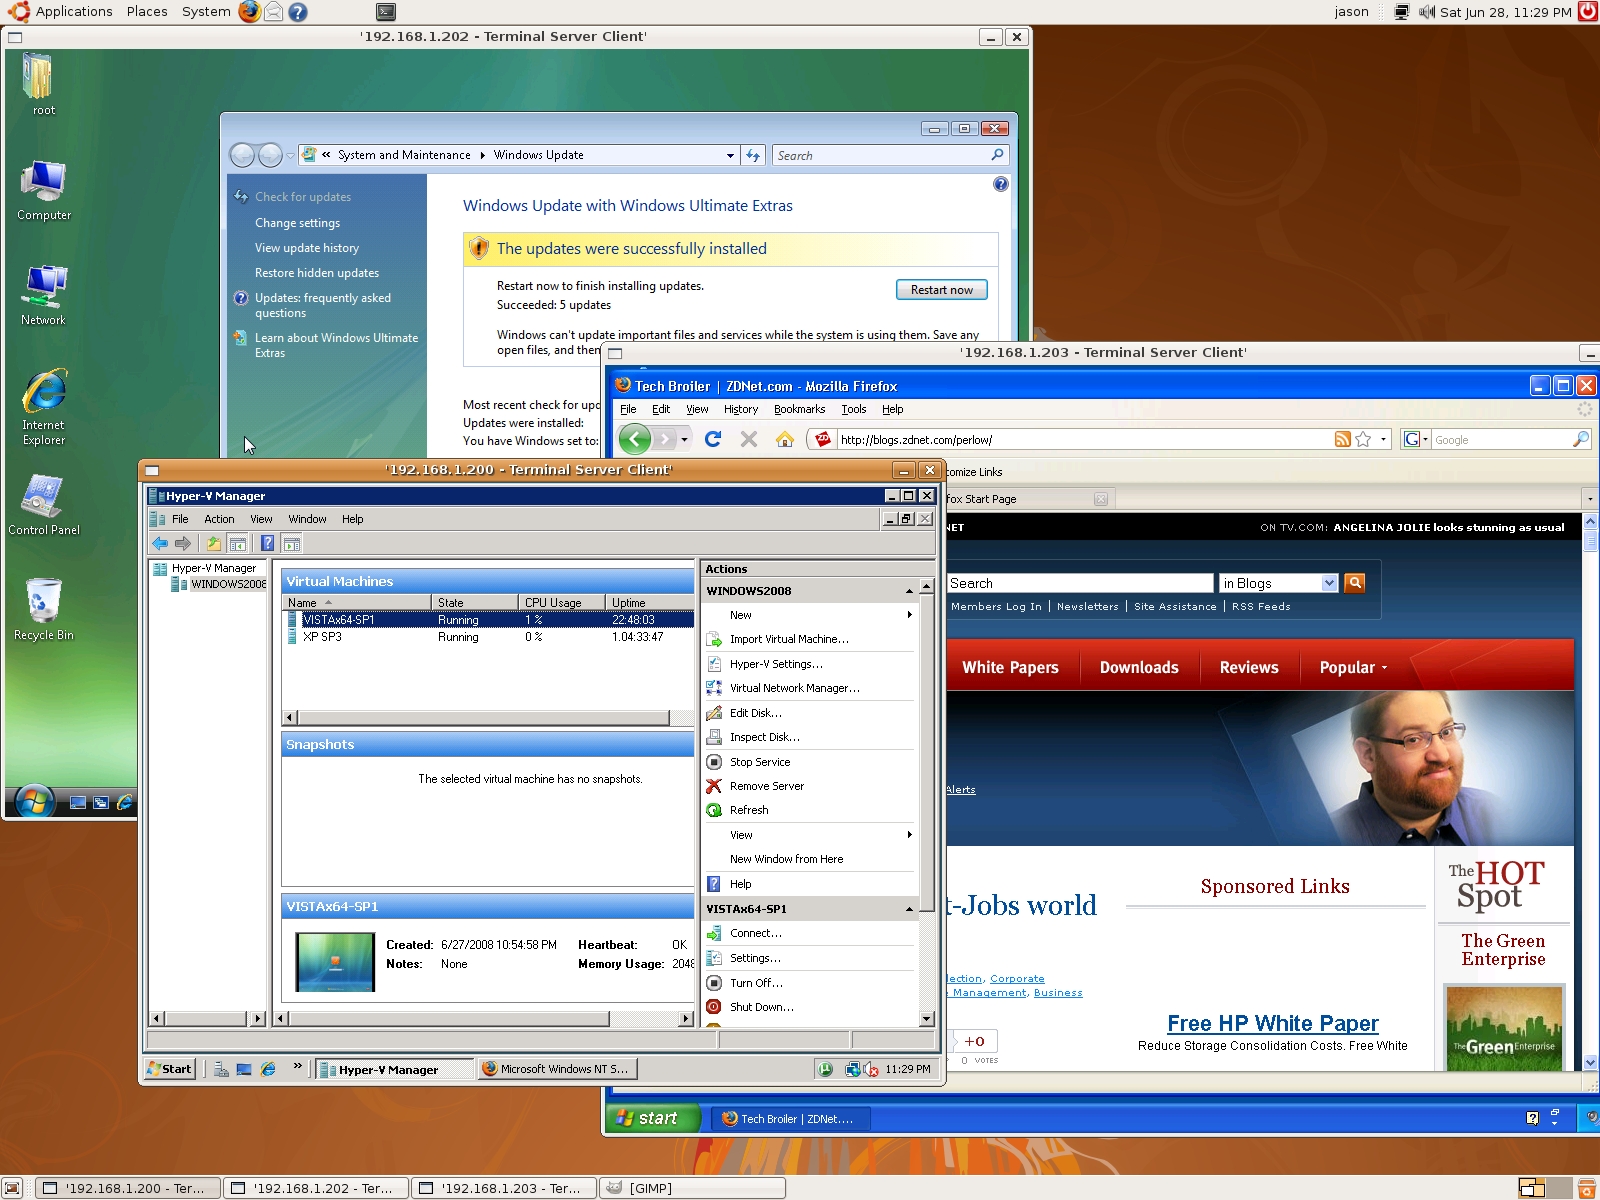Viewport: 1600px width, 1200px height.
Task: Open the Window menu in Hyper-V Manager
Action: (x=307, y=519)
